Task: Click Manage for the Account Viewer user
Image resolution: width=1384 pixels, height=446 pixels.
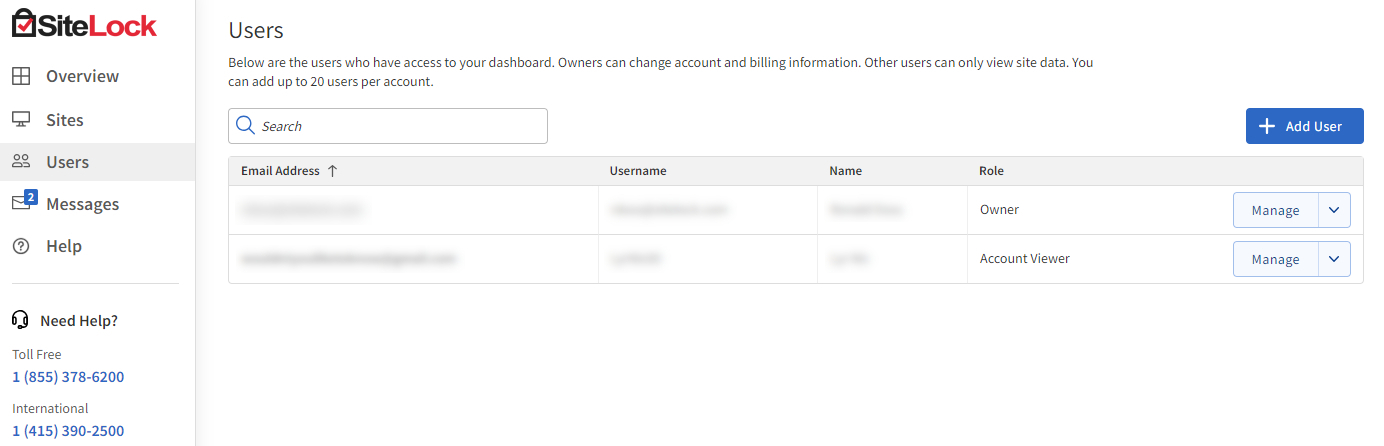Action: pyautogui.click(x=1275, y=259)
